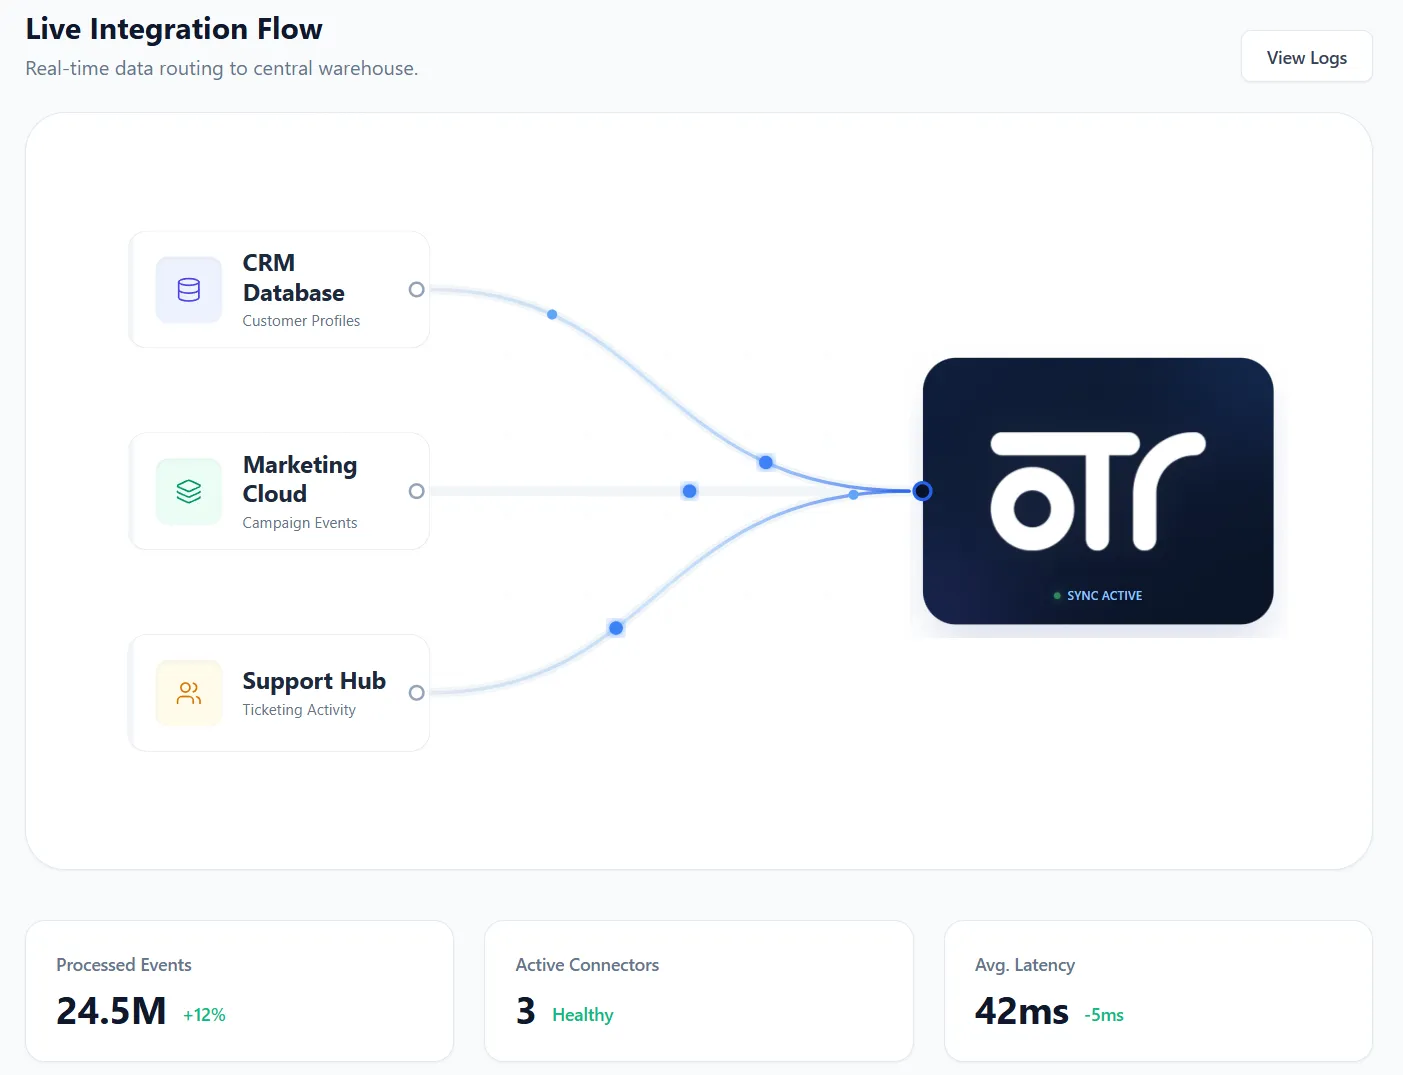This screenshot has height=1075, width=1403.
Task: Click the CRM Database cylinder icon
Action: [189, 290]
